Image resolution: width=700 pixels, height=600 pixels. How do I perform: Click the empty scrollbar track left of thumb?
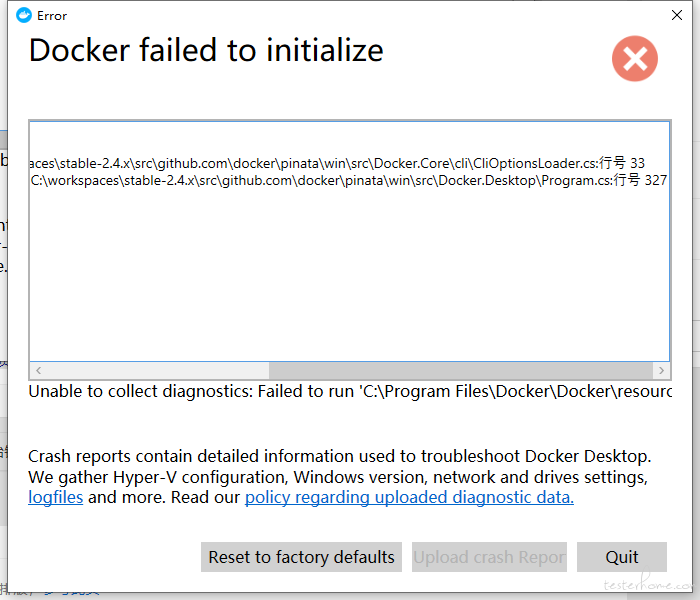click(x=158, y=371)
